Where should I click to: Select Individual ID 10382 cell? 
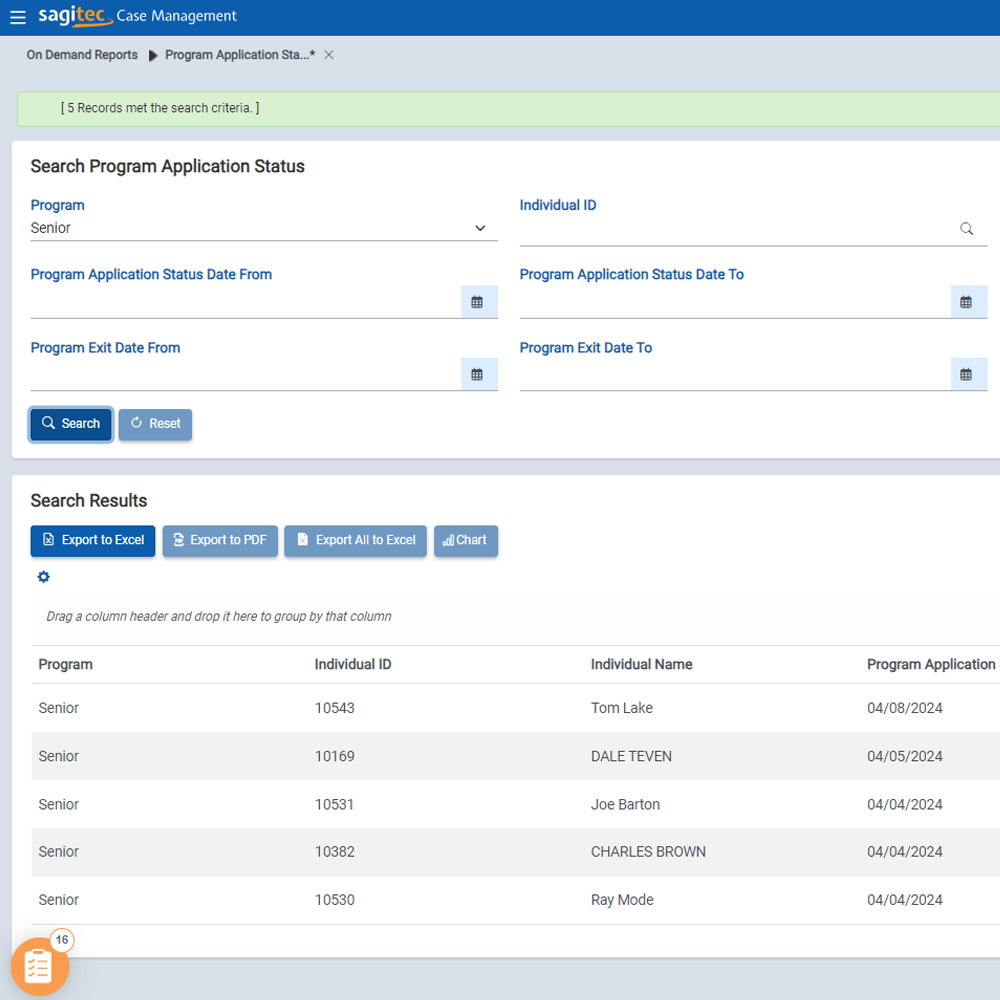pyautogui.click(x=335, y=852)
